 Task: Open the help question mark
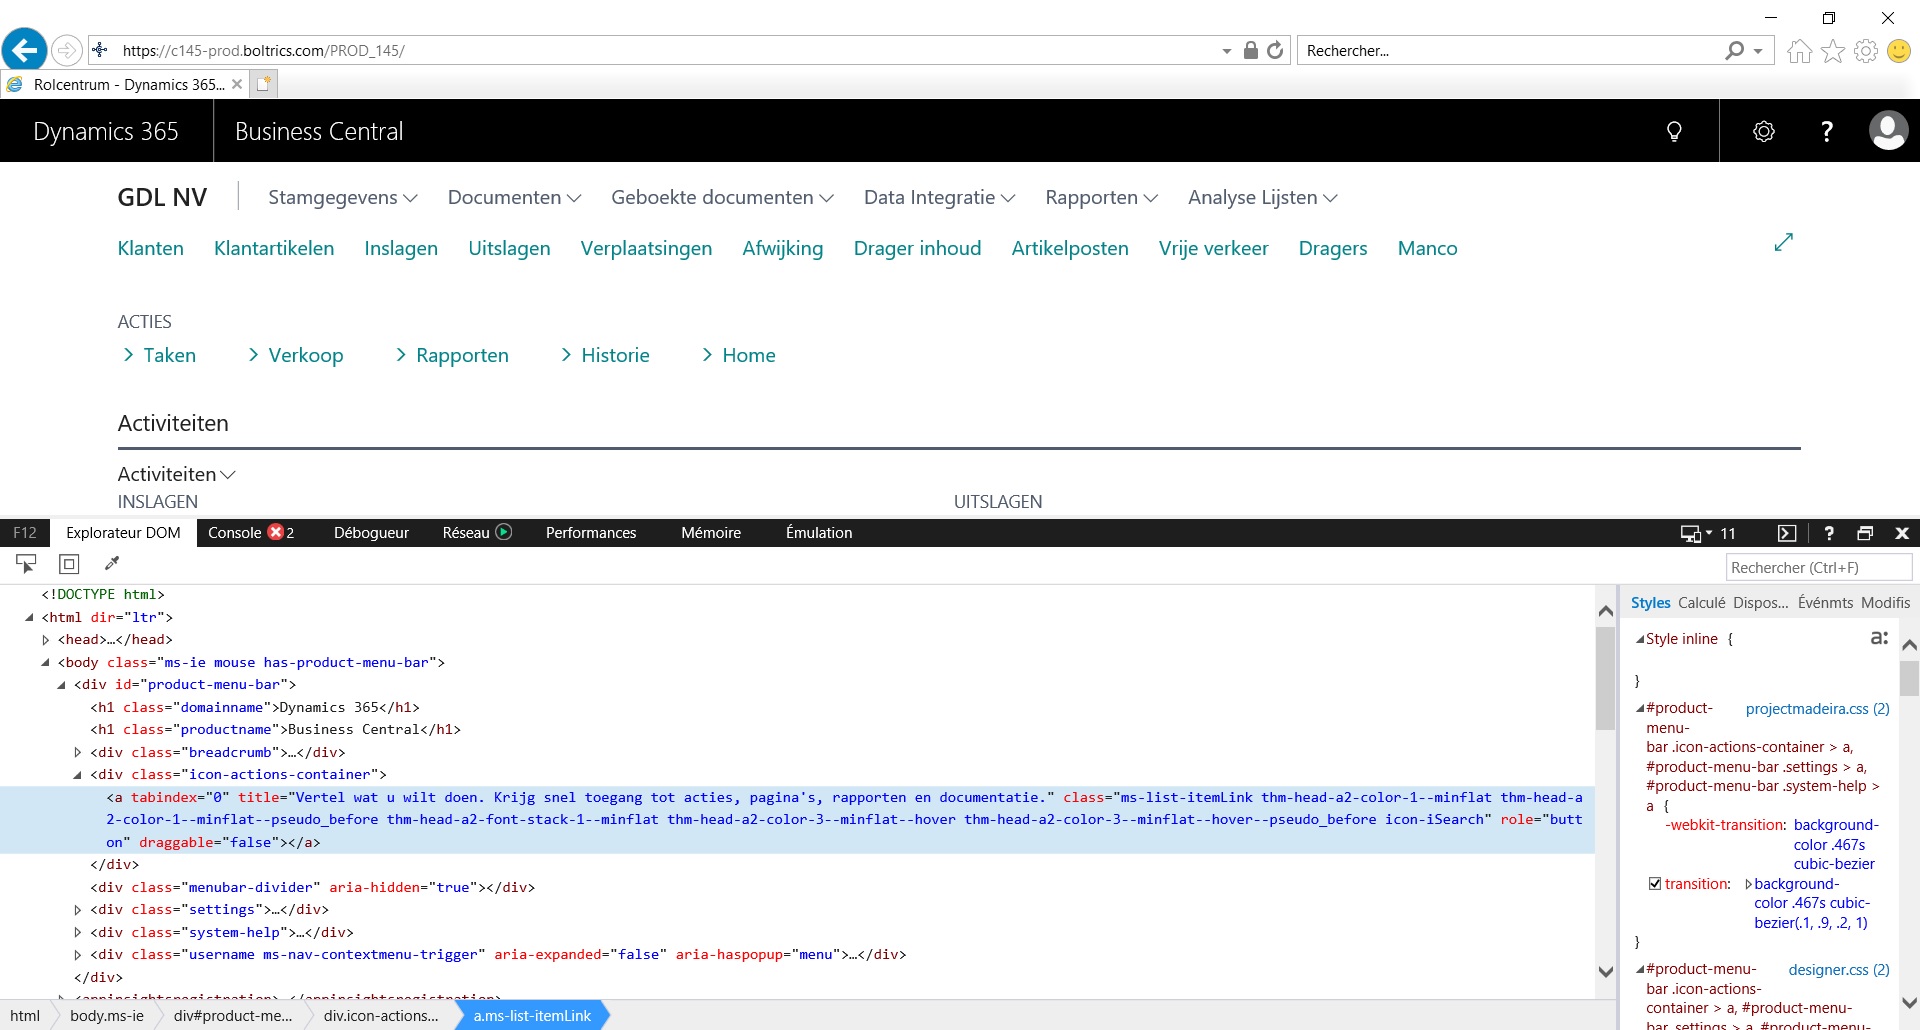[x=1827, y=131]
